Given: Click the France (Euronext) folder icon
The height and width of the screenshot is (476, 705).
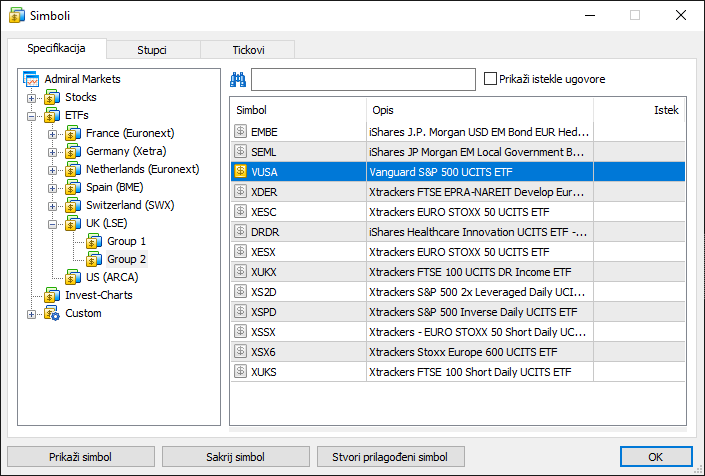Looking at the screenshot, I should pyautogui.click(x=73, y=133).
